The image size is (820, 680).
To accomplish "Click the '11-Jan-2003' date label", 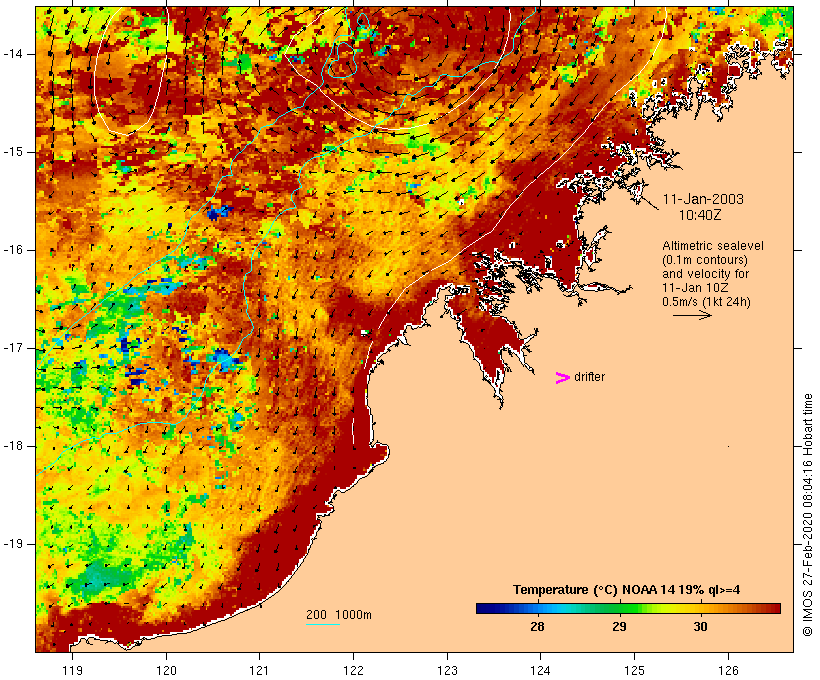I will pos(703,199).
